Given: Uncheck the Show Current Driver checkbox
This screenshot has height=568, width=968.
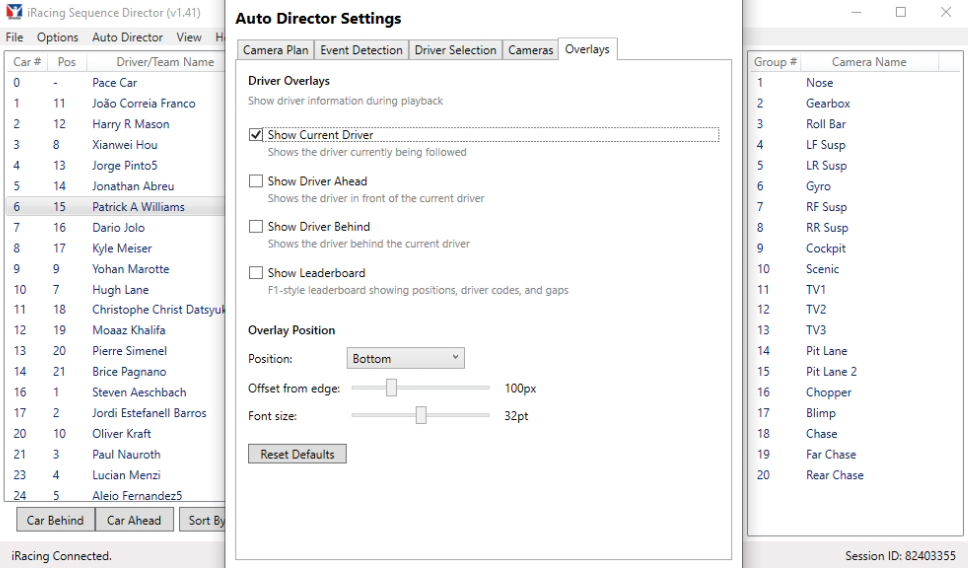Looking at the screenshot, I should point(256,135).
